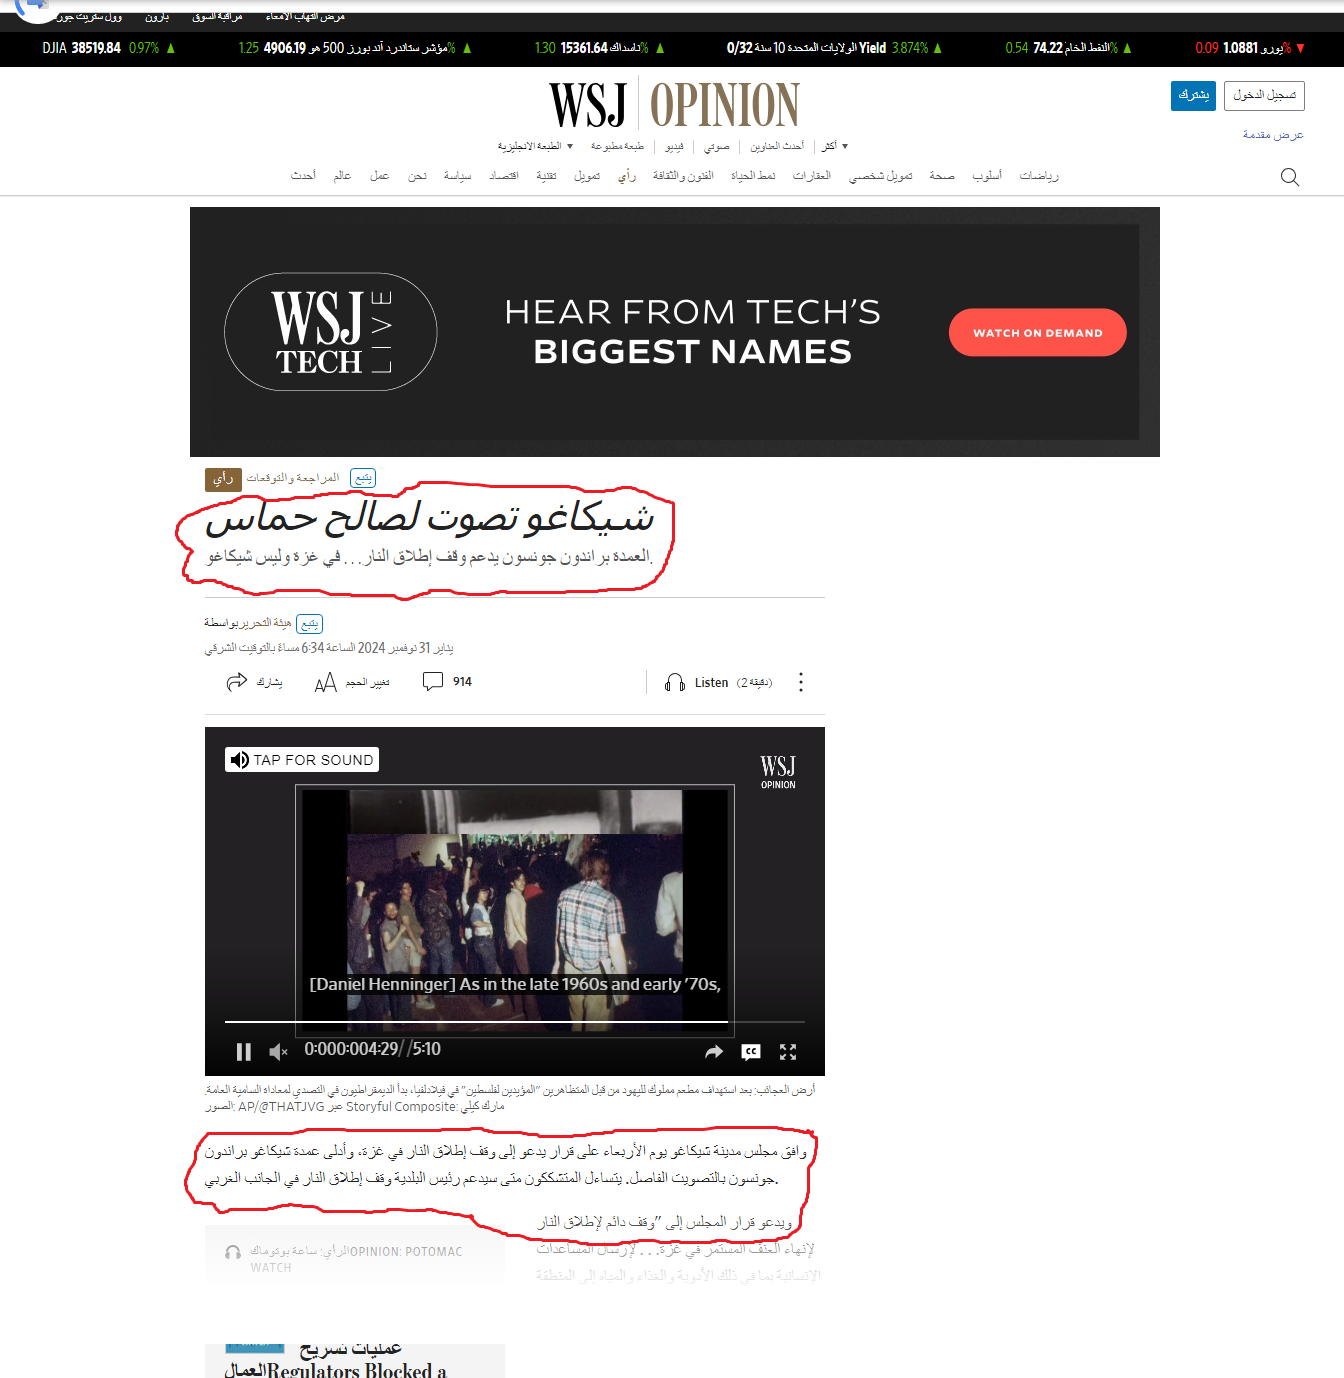Open 'بارون' Barron's top bar link

pyautogui.click(x=157, y=17)
